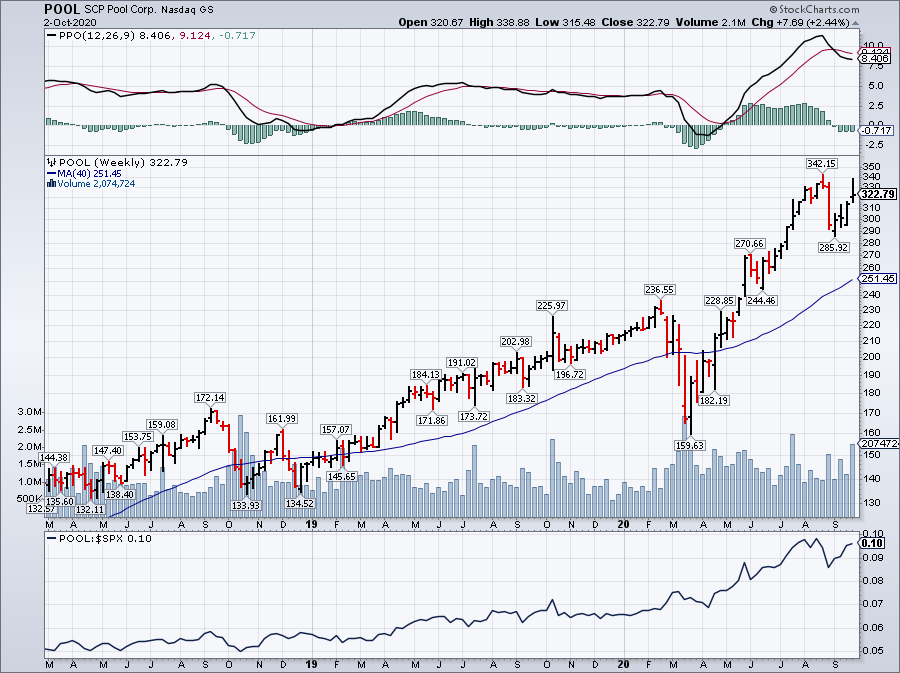Viewport: 900px width, 673px height.
Task: Select the 'SCP Pool Corp.' company name
Action: (x=119, y=10)
